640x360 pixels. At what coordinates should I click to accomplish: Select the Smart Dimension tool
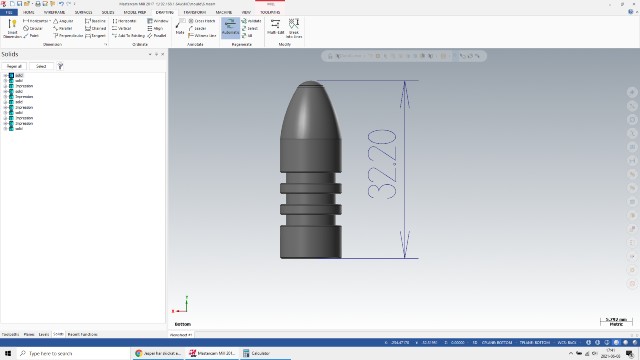coord(12,29)
